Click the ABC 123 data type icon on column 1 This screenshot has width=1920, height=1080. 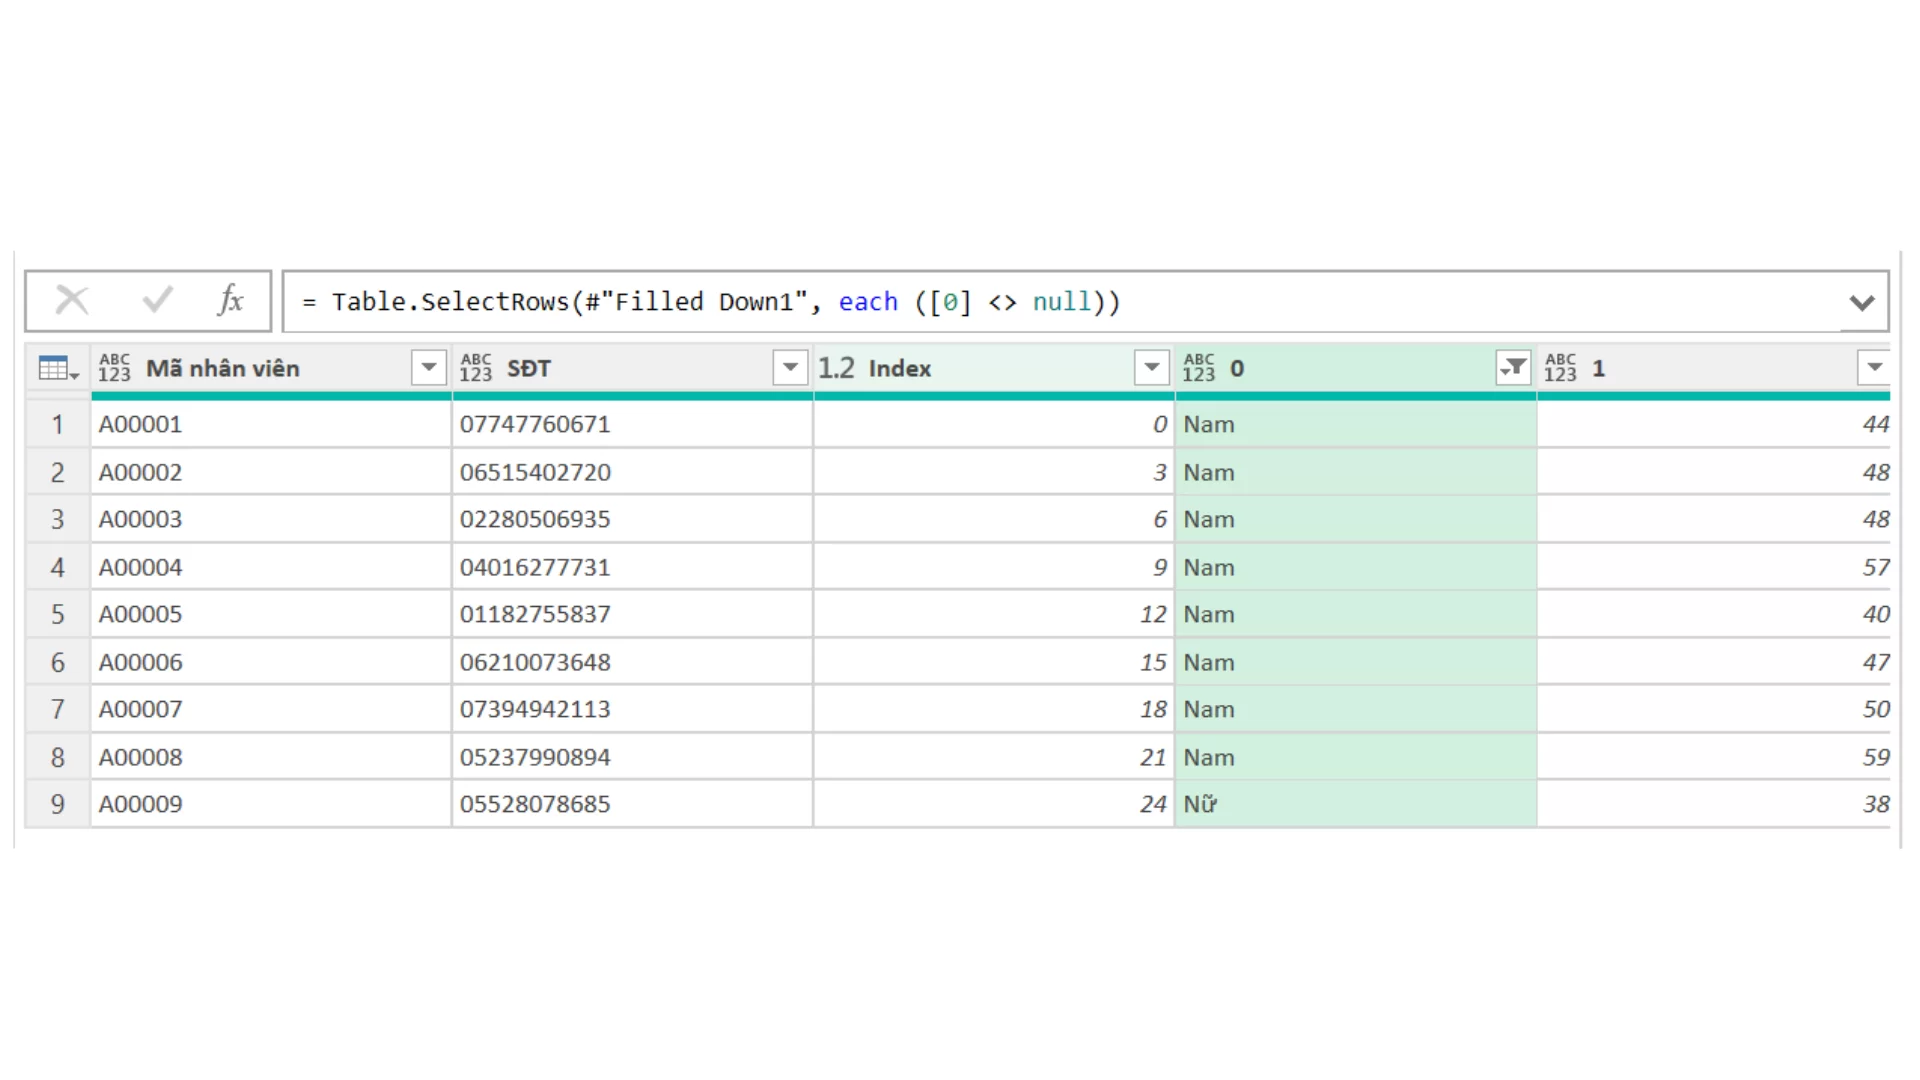tap(1562, 367)
